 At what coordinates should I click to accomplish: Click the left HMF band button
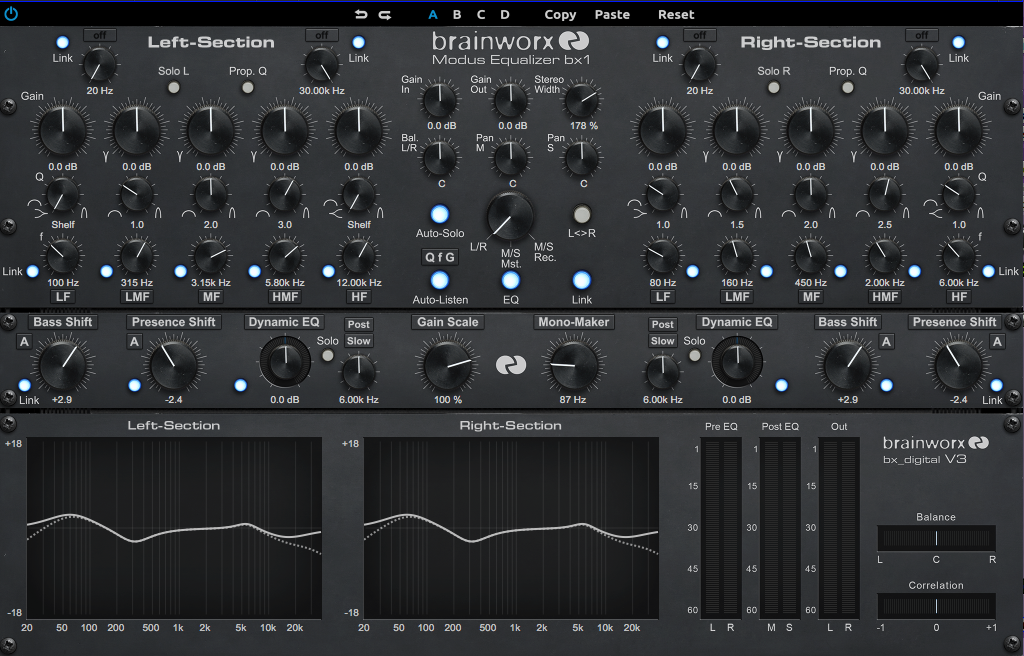click(x=285, y=297)
